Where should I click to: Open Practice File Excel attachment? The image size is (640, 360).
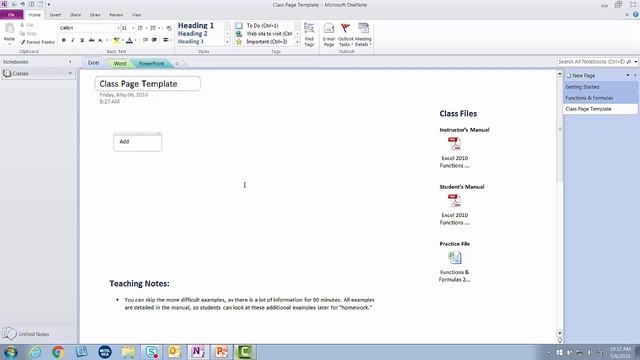pyautogui.click(x=454, y=258)
